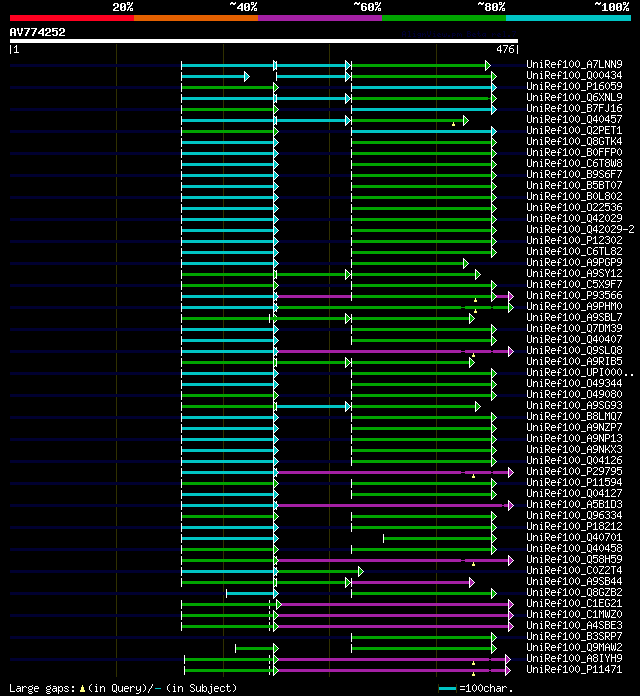Click the white query sequence ruler bar
Viewport: 640px width, 696px height.
click(x=264, y=41)
